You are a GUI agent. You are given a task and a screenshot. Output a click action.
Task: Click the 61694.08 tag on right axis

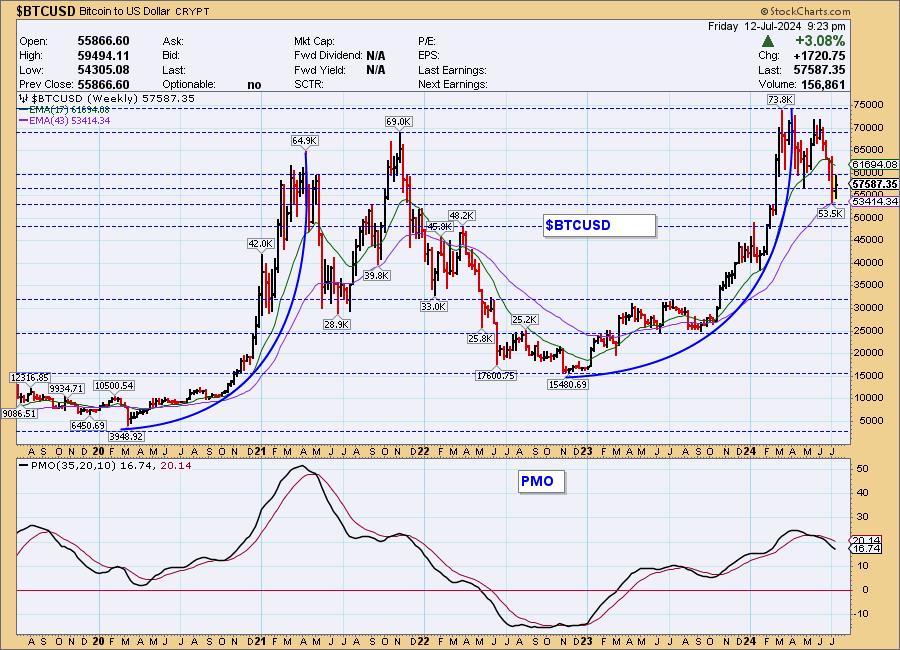coord(874,165)
